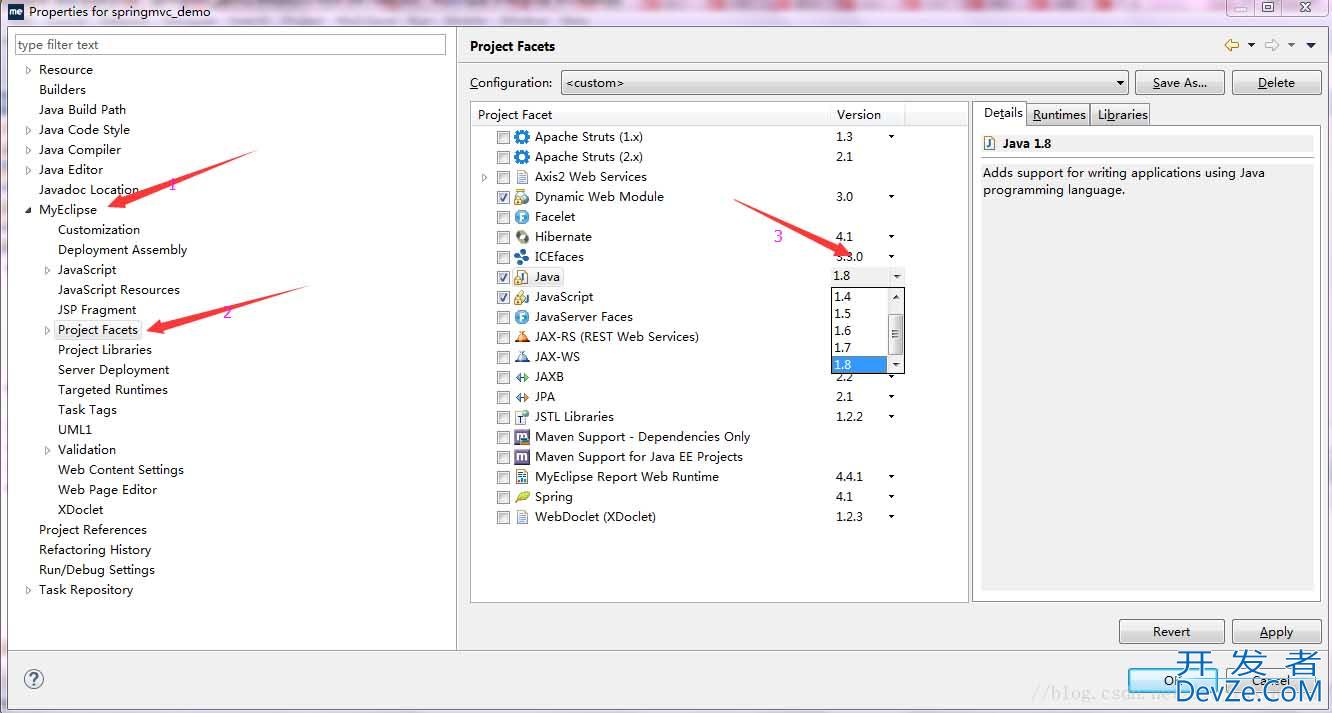Viewport: 1332px width, 713px height.
Task: Choose version 1.6 in Java dropdown list
Action: point(860,331)
